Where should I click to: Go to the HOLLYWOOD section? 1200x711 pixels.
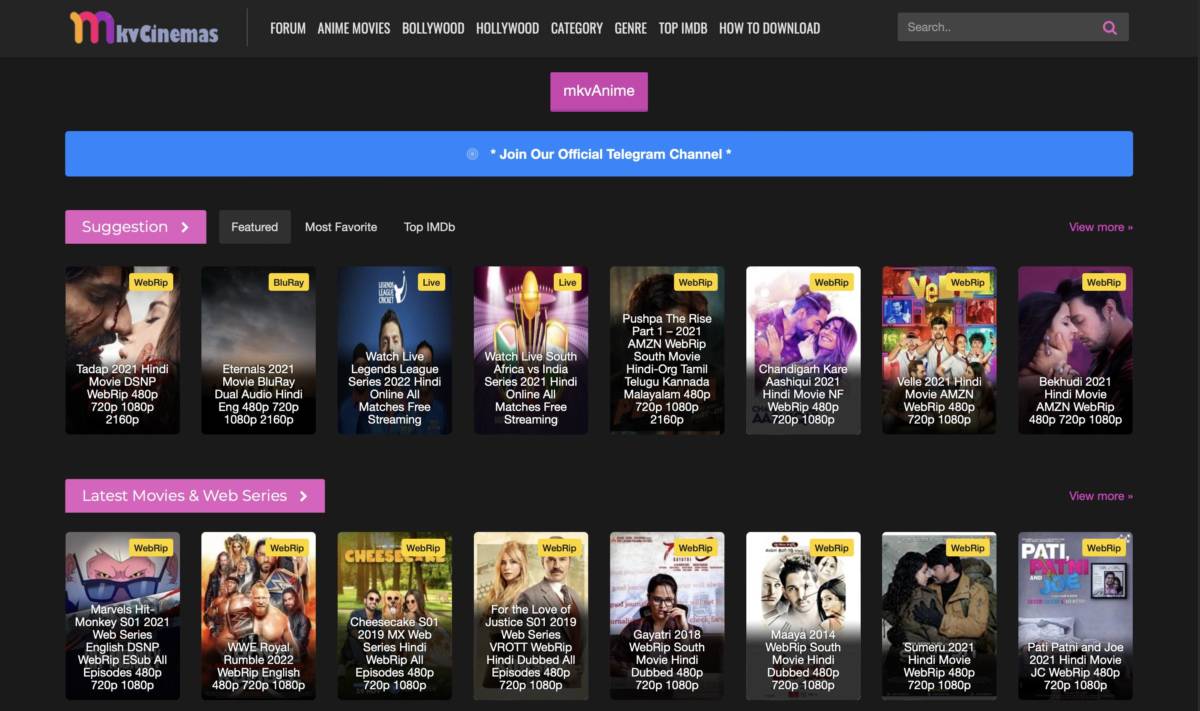coord(507,28)
